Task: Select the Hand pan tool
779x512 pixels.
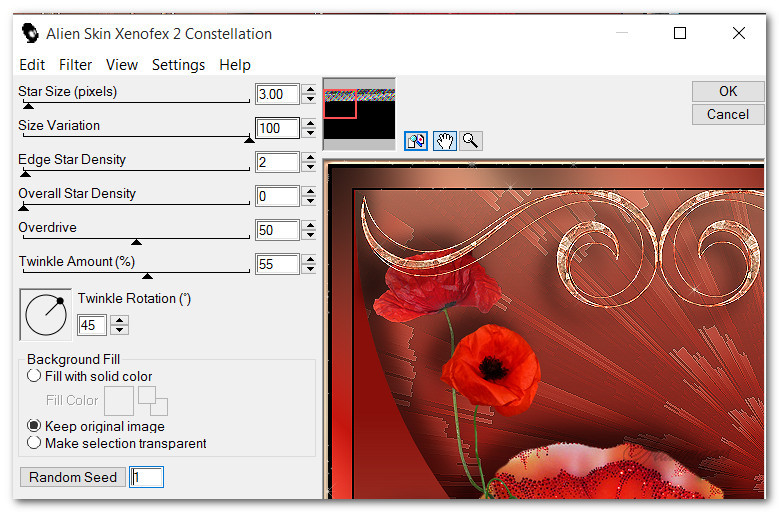Action: [x=444, y=141]
